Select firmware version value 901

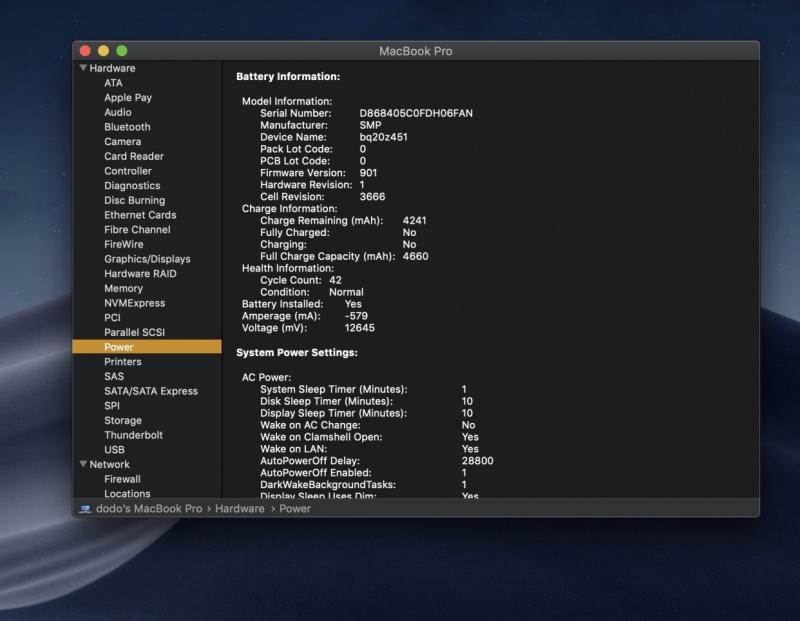368,173
